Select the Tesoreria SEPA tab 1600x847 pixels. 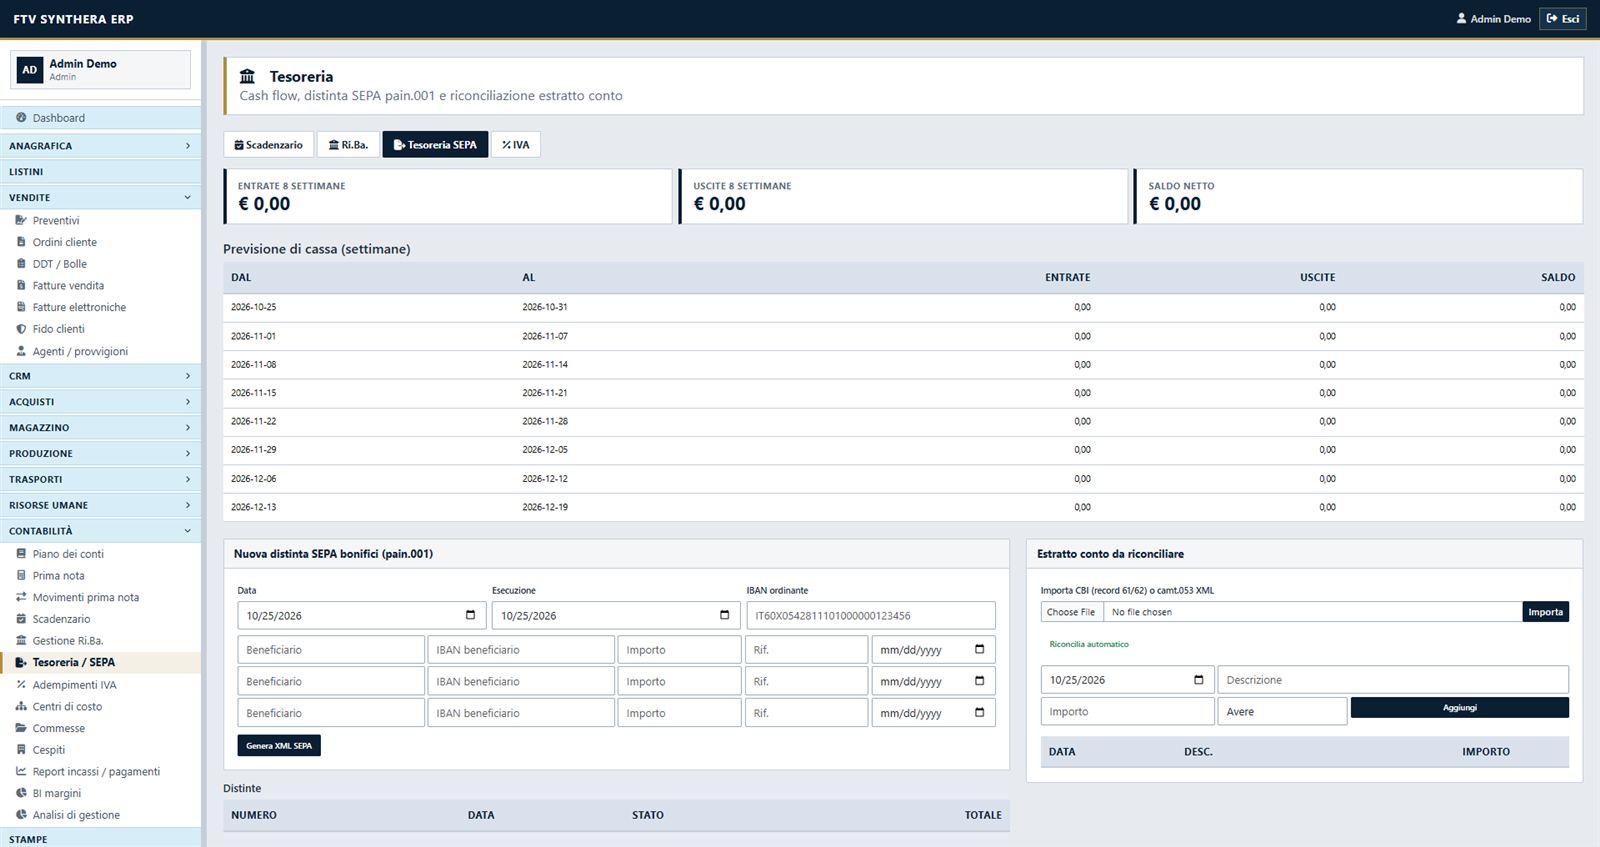pos(435,145)
